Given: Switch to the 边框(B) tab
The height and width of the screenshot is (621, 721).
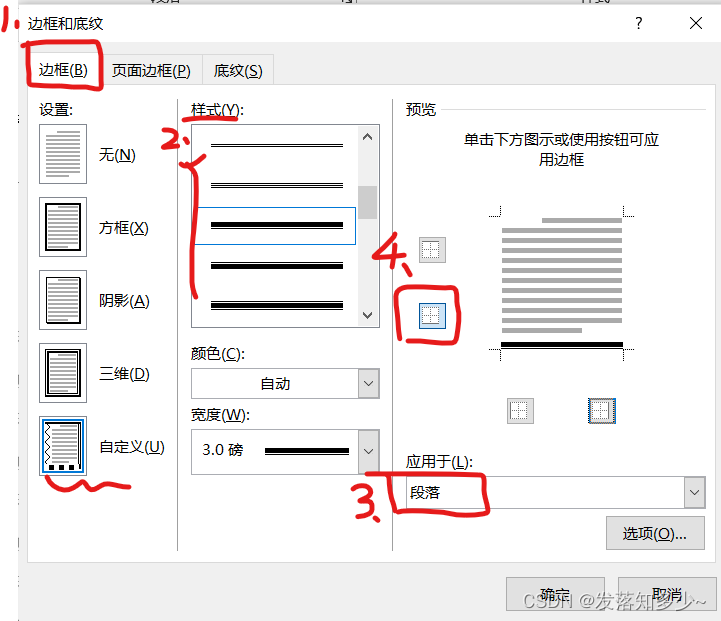Looking at the screenshot, I should point(63,70).
